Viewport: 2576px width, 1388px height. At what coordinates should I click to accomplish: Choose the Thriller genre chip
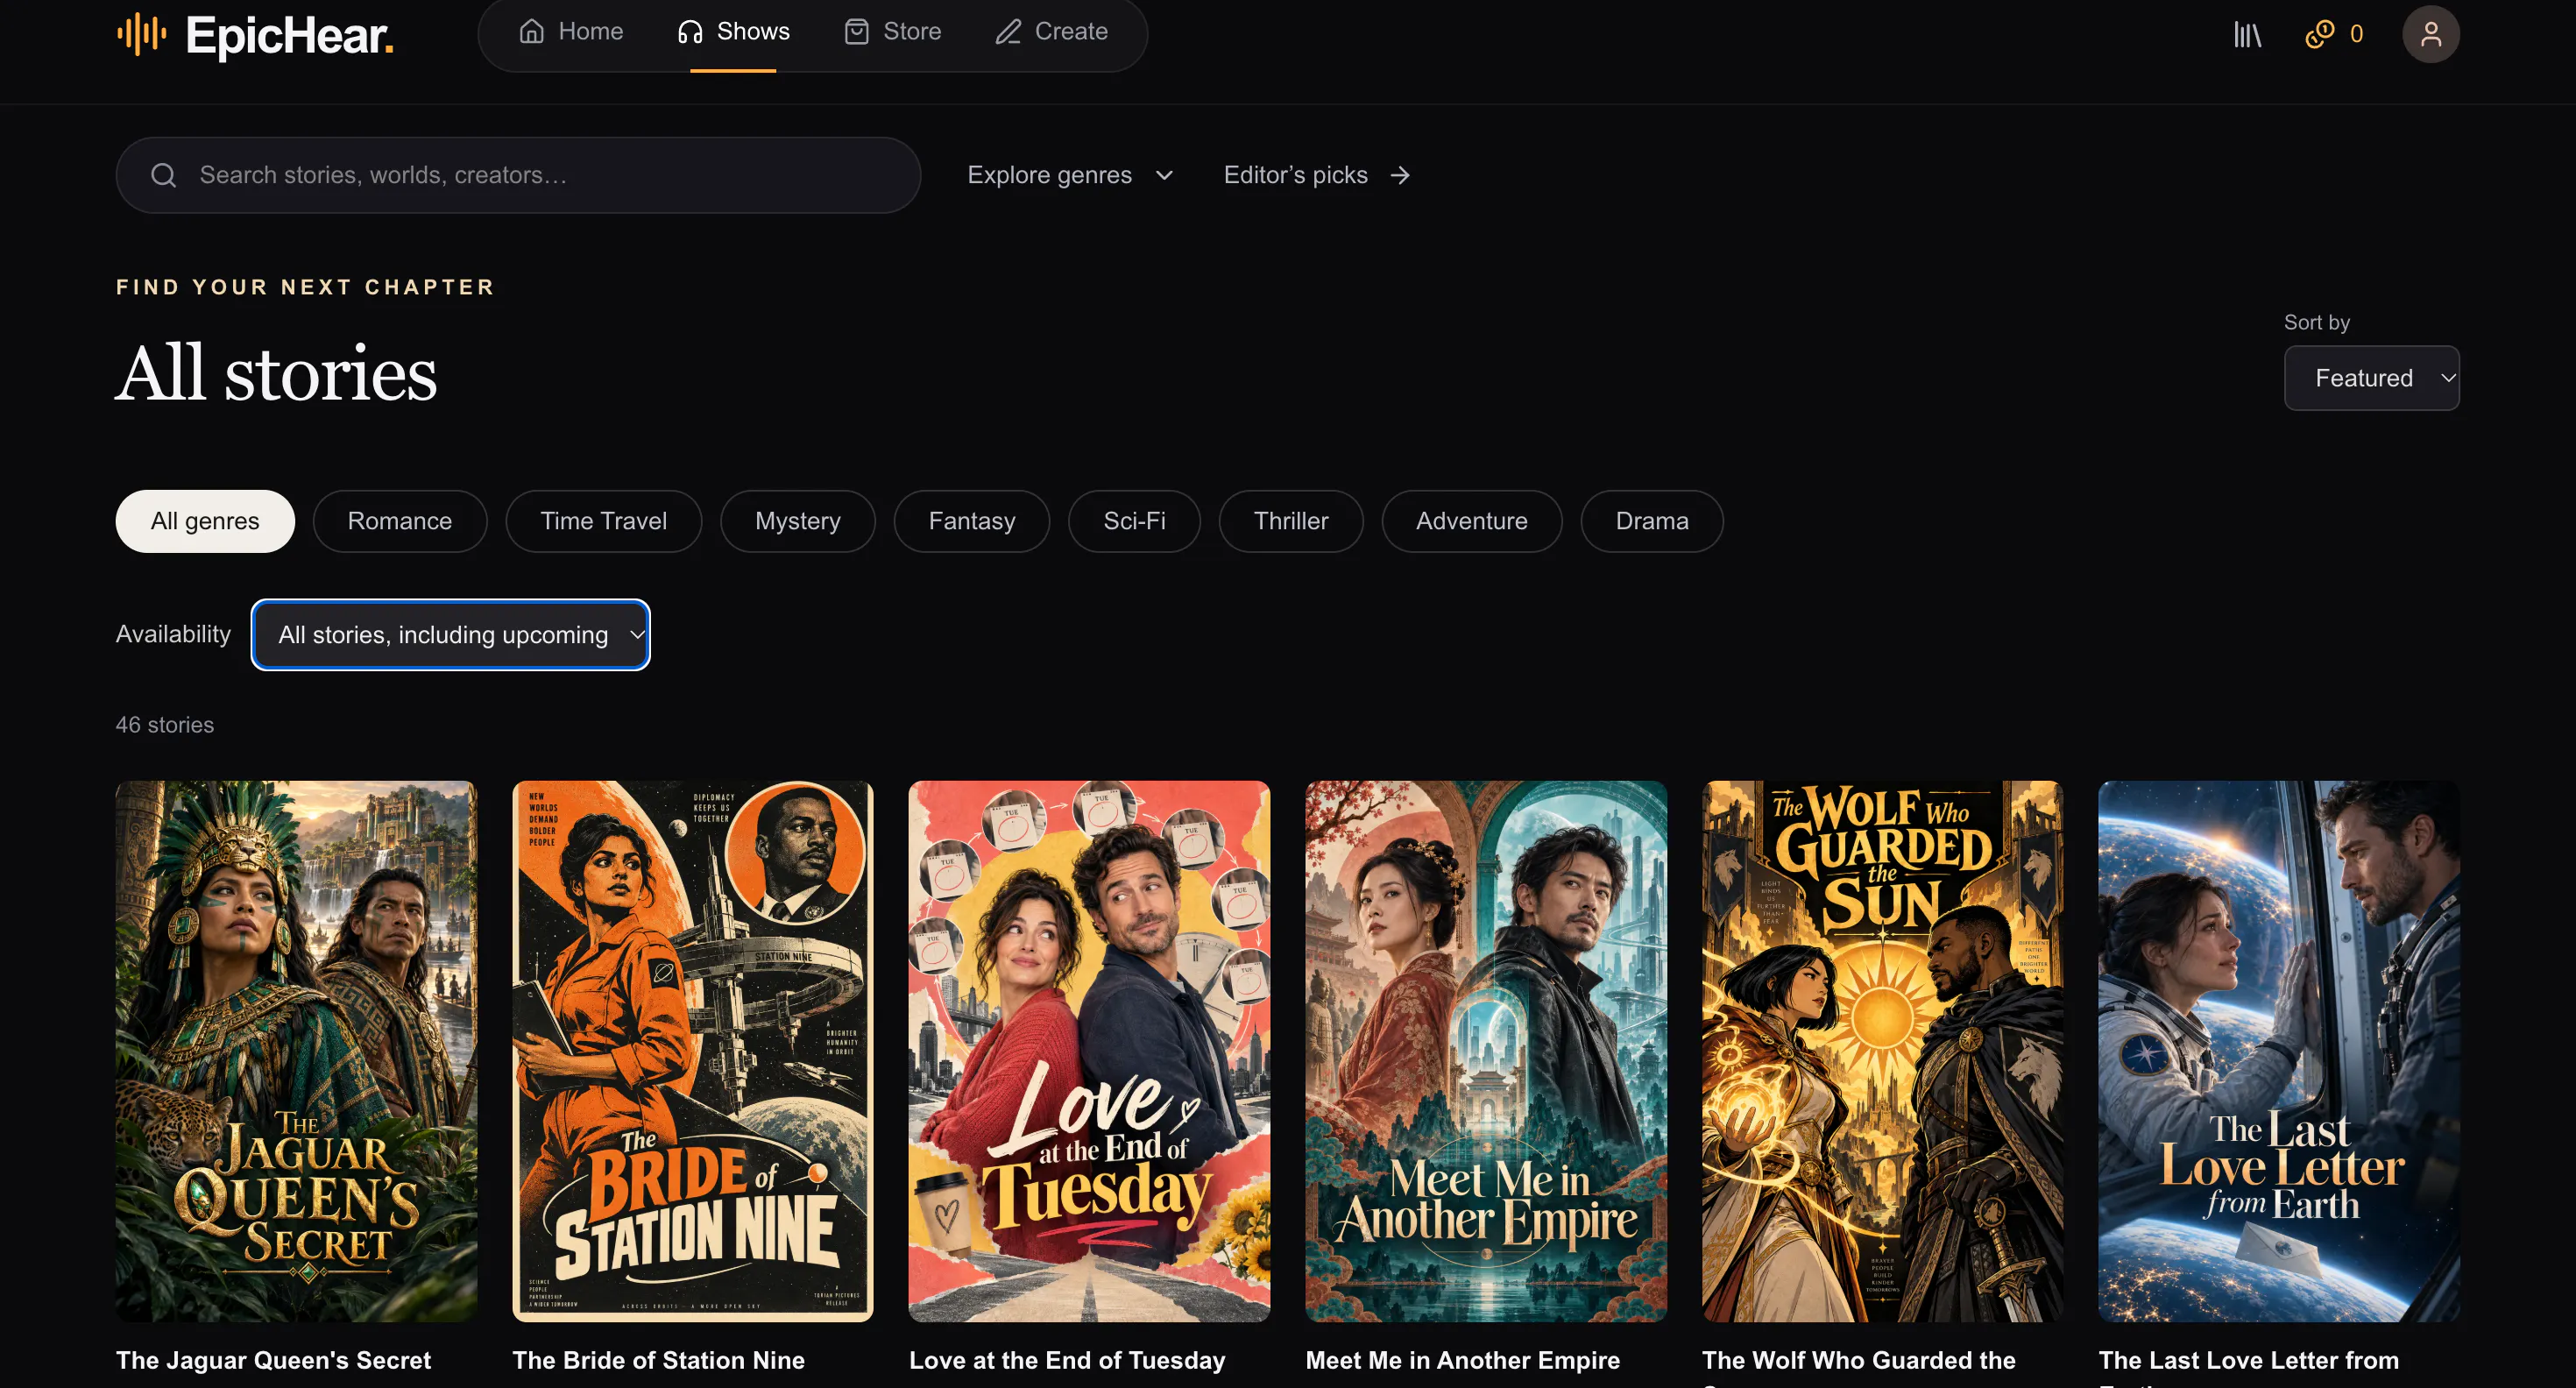(x=1291, y=521)
